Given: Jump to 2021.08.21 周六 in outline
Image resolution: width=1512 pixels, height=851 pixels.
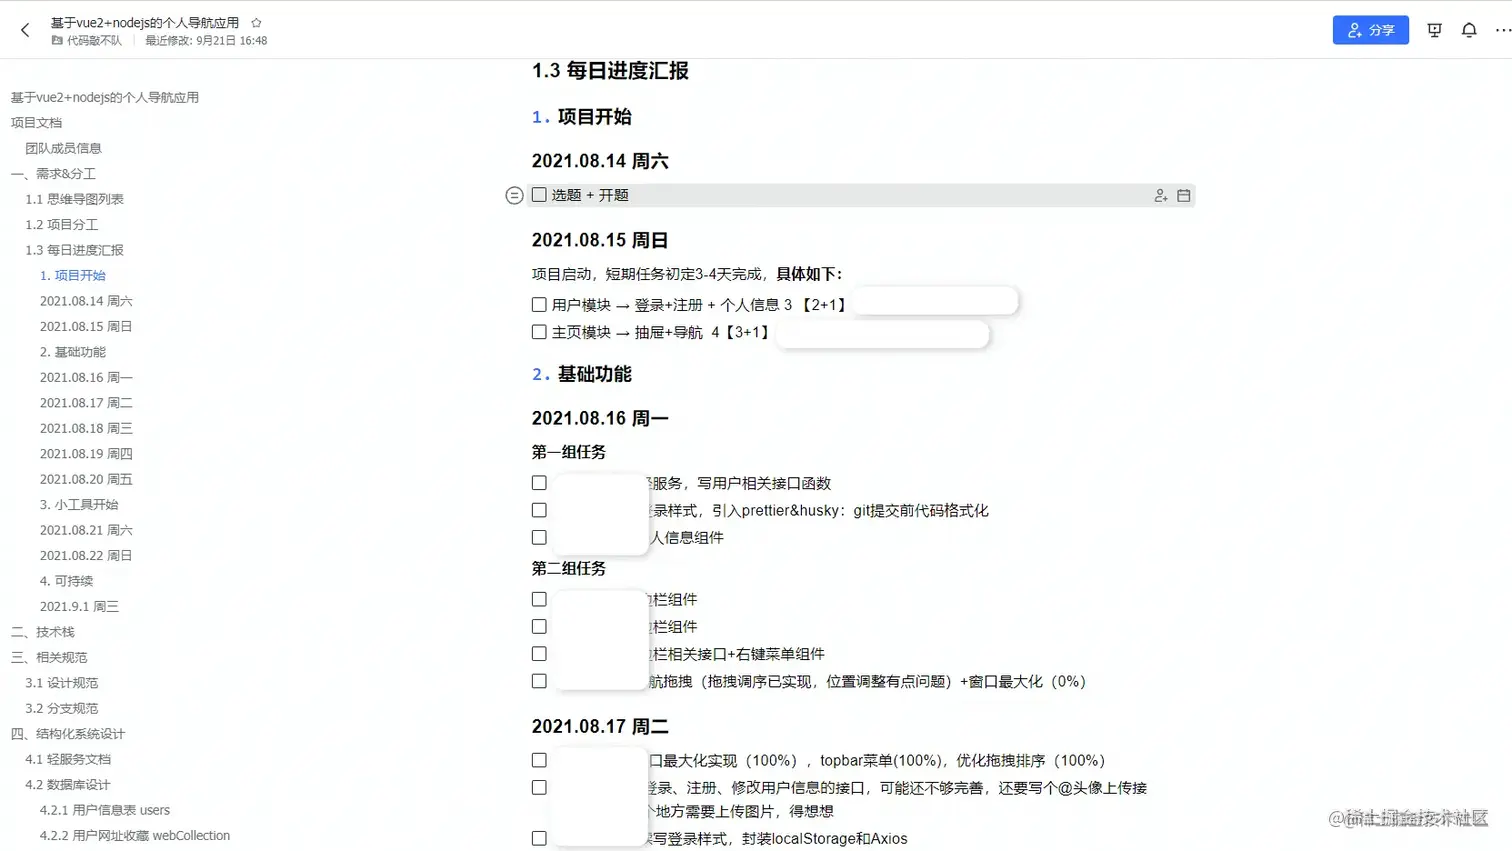Looking at the screenshot, I should 86,530.
